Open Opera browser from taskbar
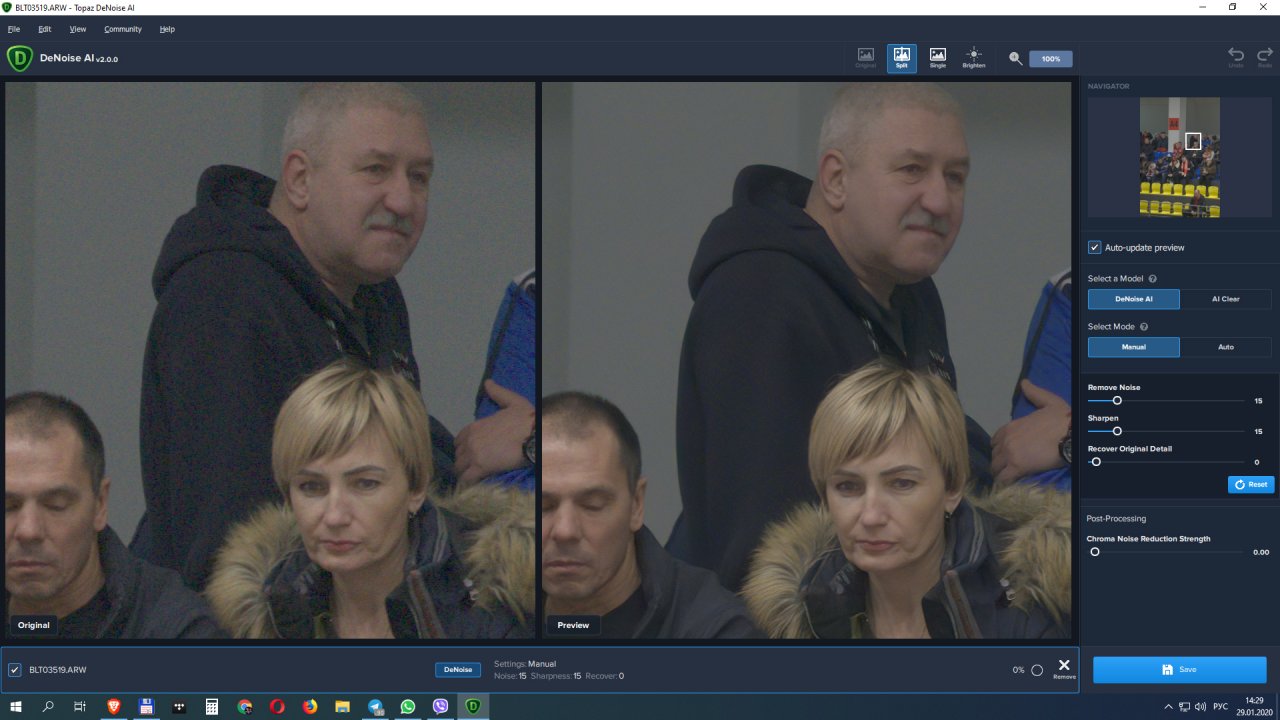1280x720 pixels. pos(277,706)
